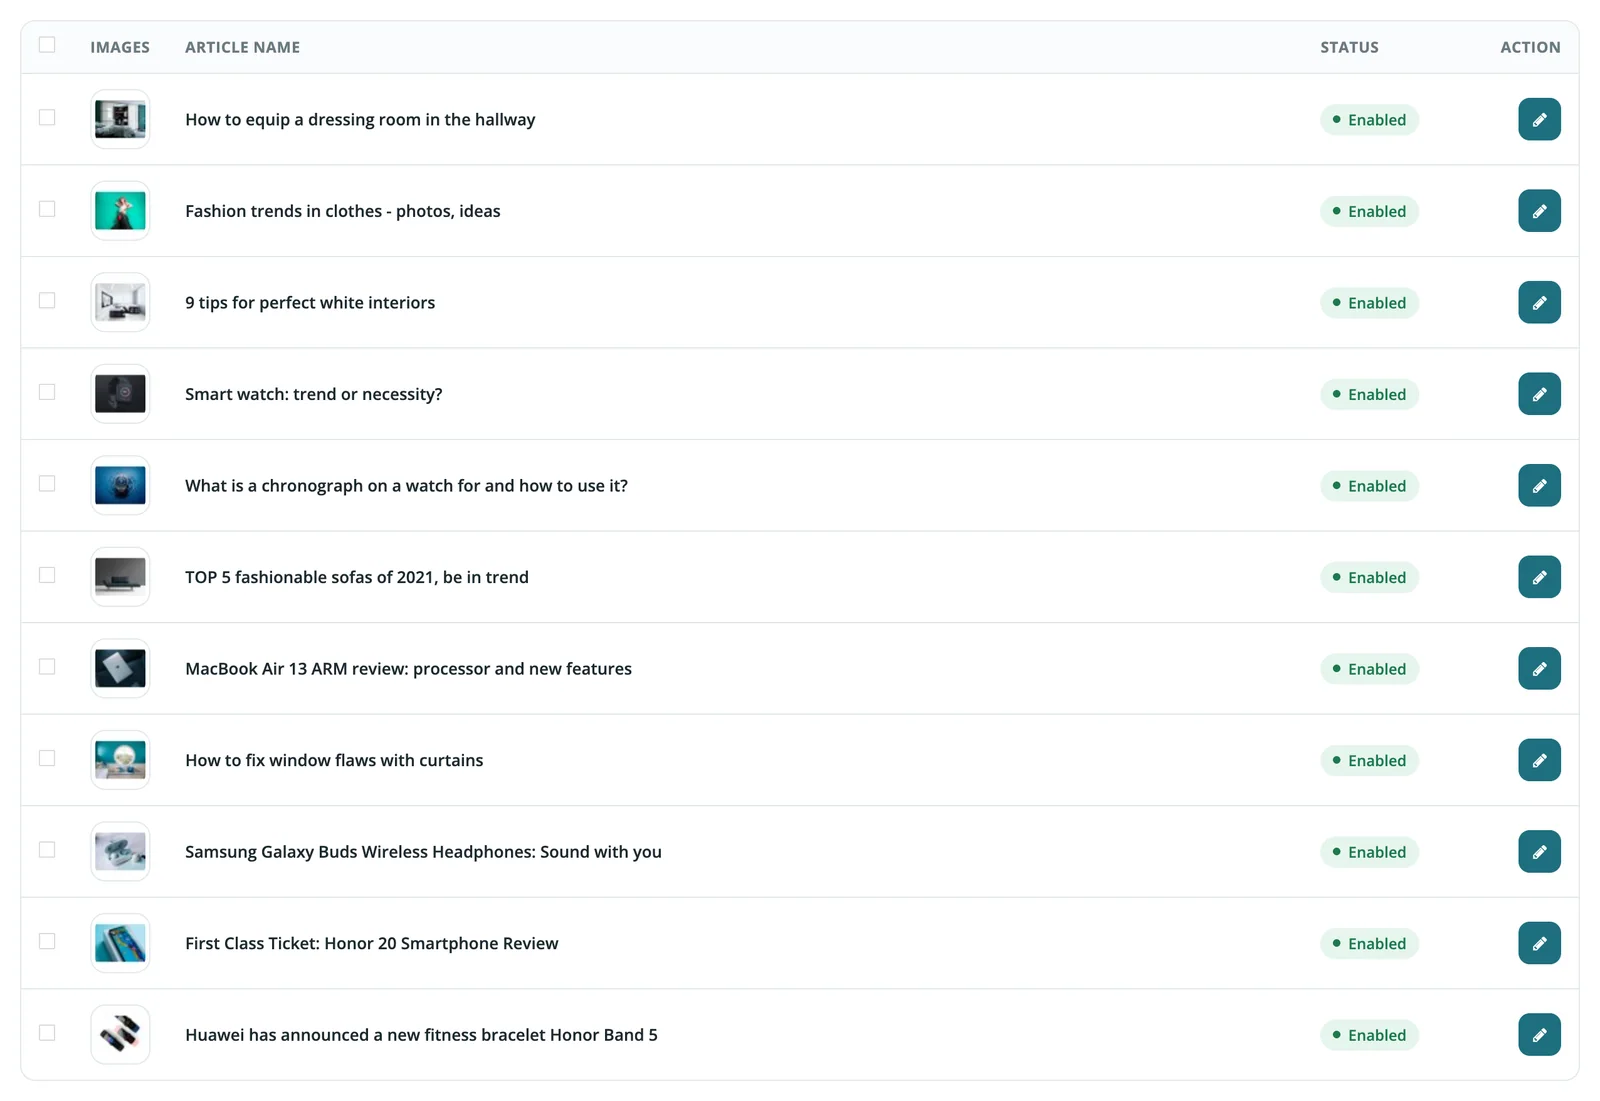Check the Samsung Galaxy Buds row
Image resolution: width=1600 pixels, height=1101 pixels.
[x=47, y=850]
